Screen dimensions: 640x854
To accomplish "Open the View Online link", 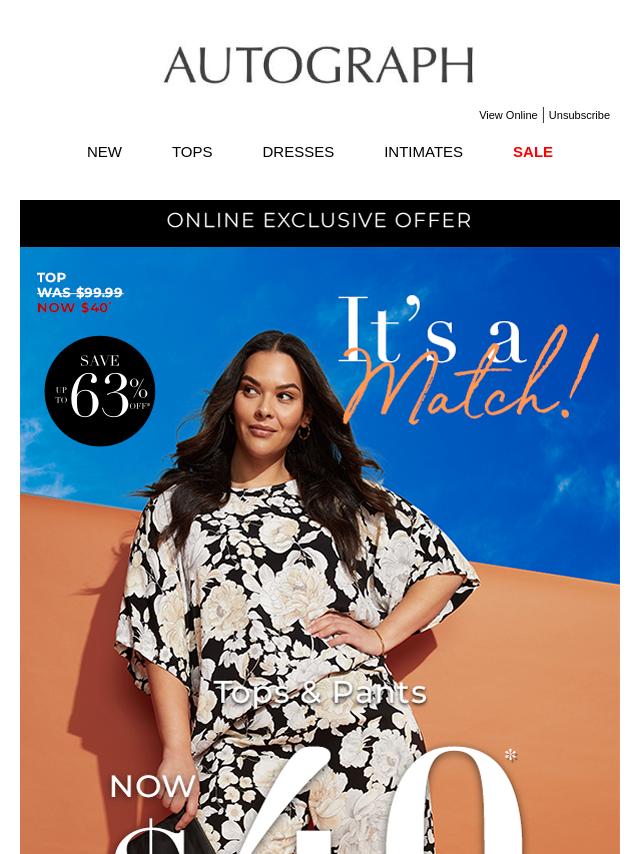I will tap(508, 115).
